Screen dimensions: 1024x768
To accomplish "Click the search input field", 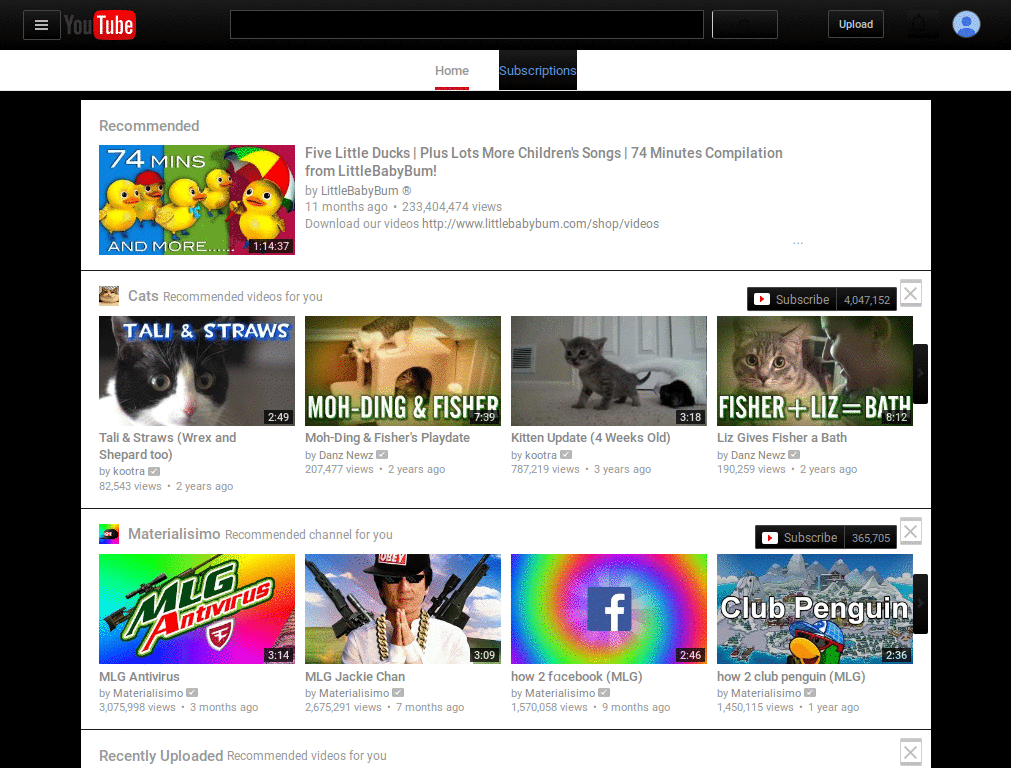I will coord(466,24).
